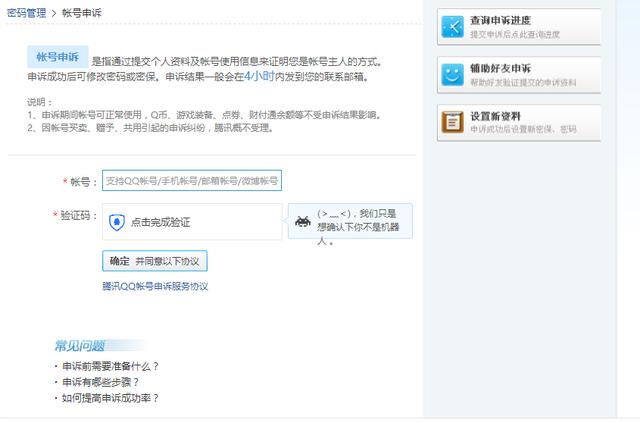This screenshot has width=640, height=423.
Task: Click the 说明 note heading
Action: pos(40,102)
